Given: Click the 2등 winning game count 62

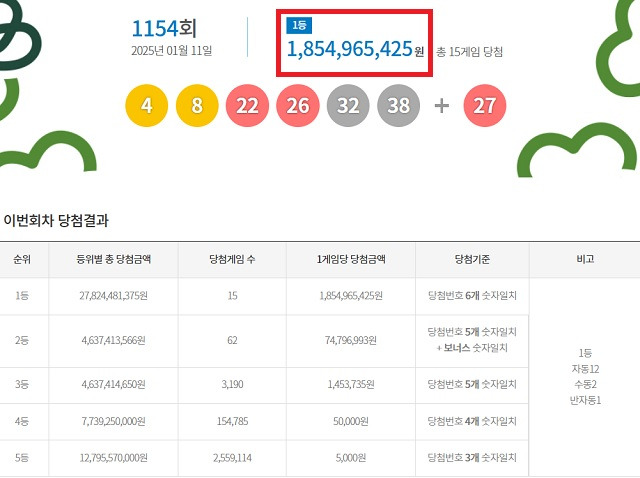Looking at the screenshot, I should (232, 340).
